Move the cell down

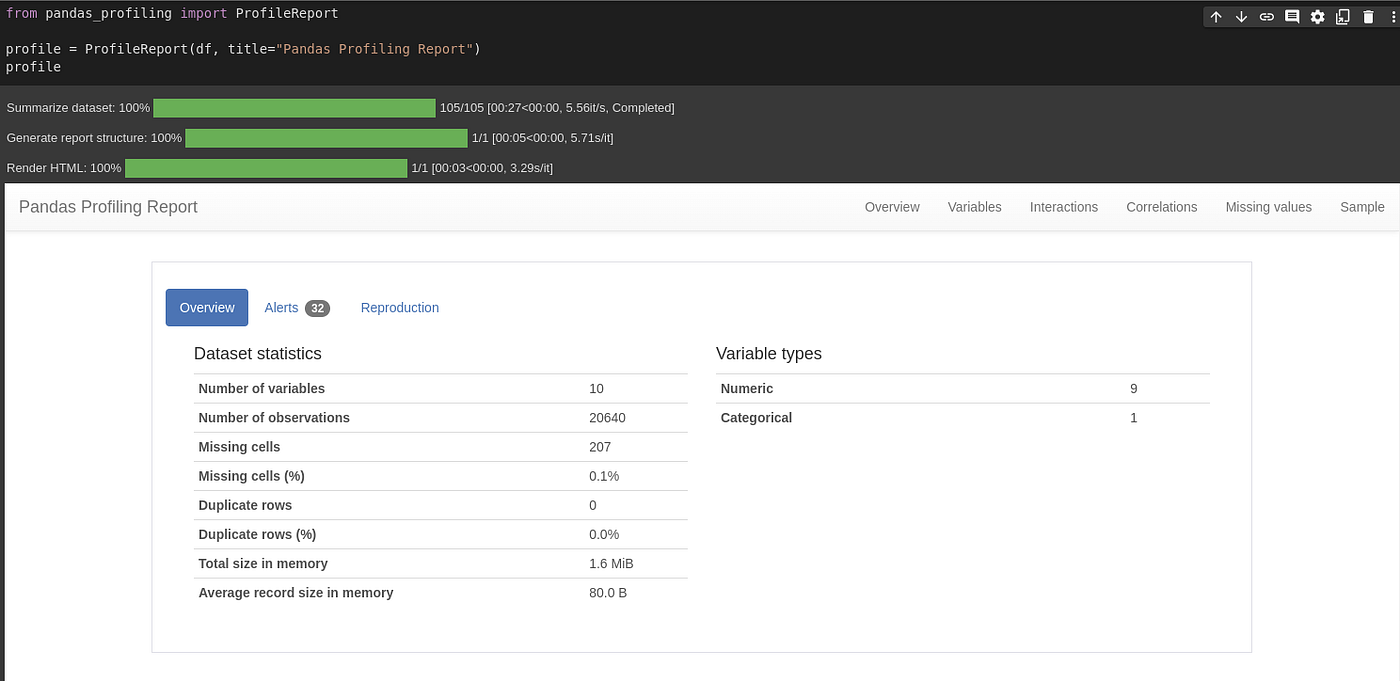point(1241,17)
